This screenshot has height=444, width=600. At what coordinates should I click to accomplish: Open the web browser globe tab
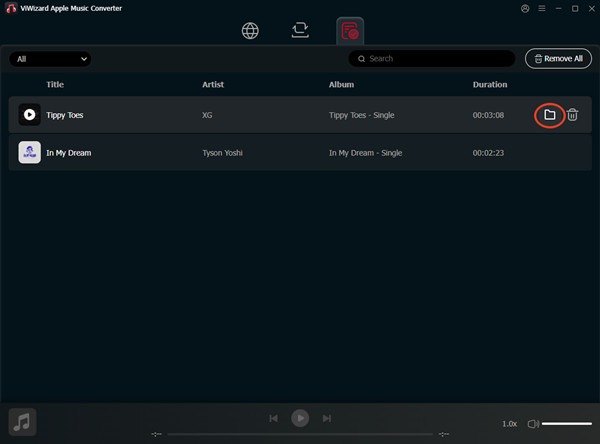click(250, 31)
